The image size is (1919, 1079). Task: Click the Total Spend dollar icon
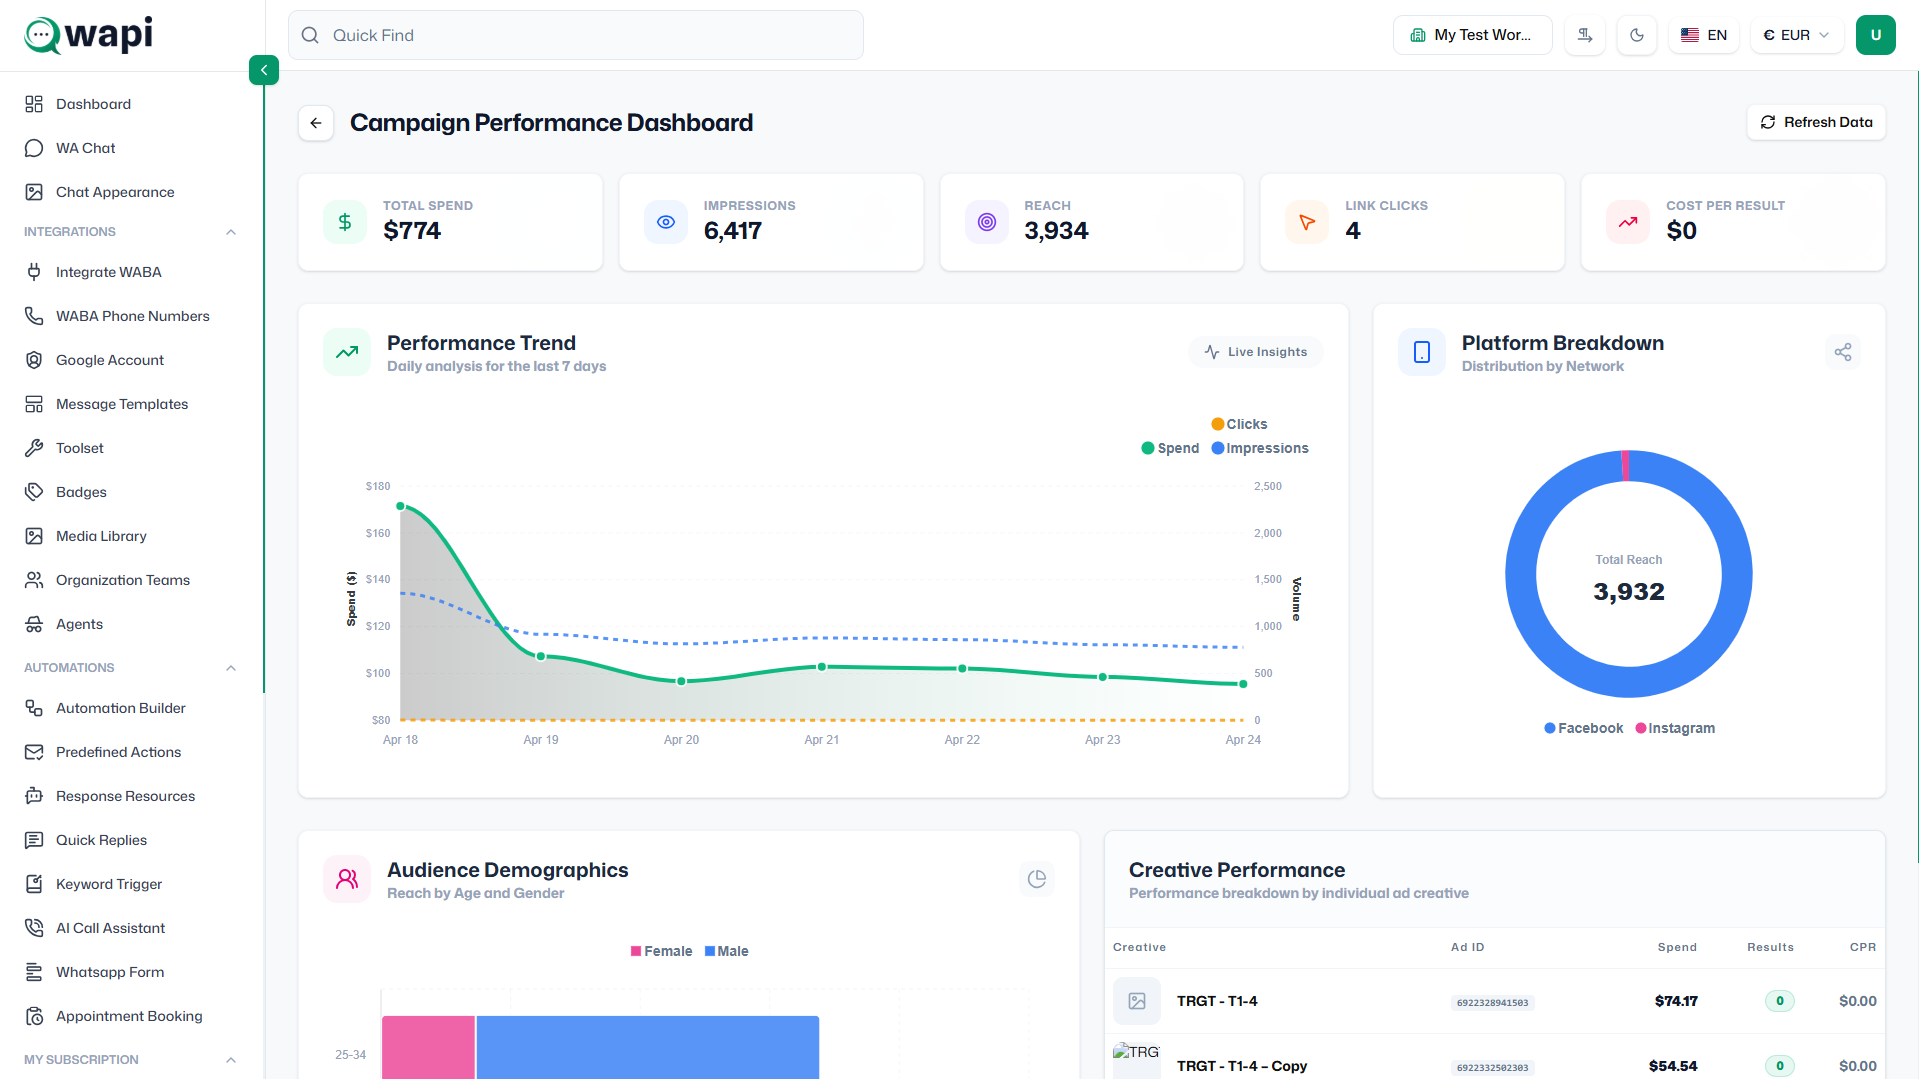tap(345, 222)
